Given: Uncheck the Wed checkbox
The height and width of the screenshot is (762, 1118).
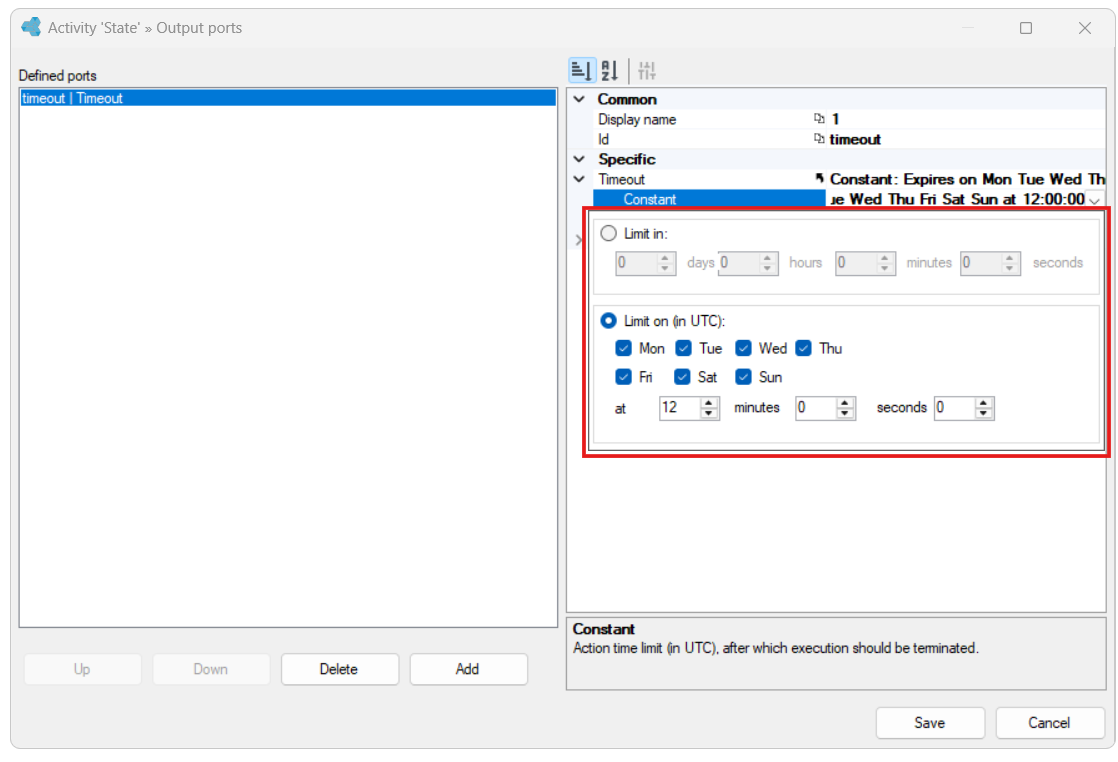Looking at the screenshot, I should (743, 348).
